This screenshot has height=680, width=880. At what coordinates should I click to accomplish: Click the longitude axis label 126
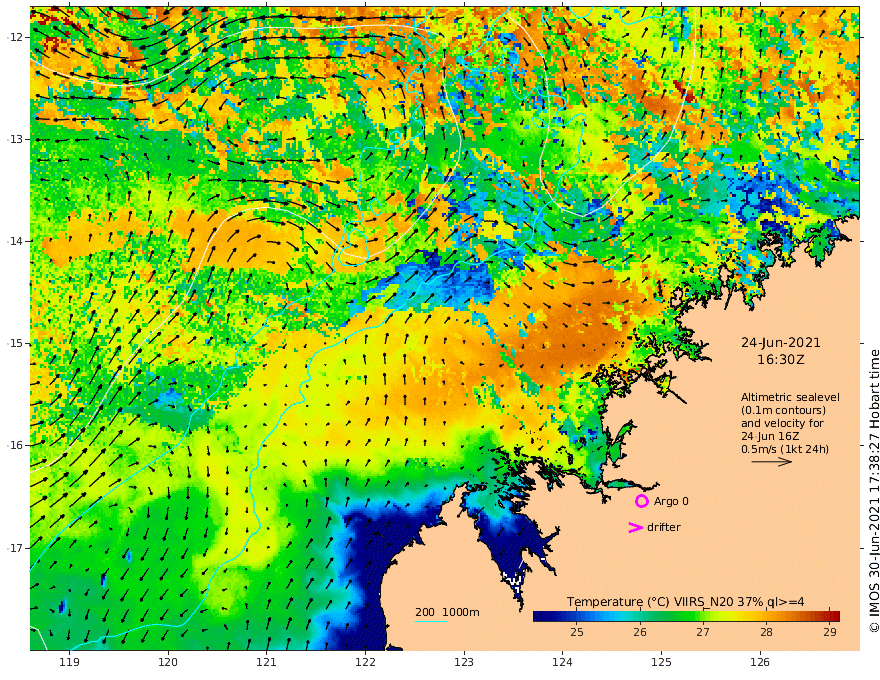click(x=760, y=662)
